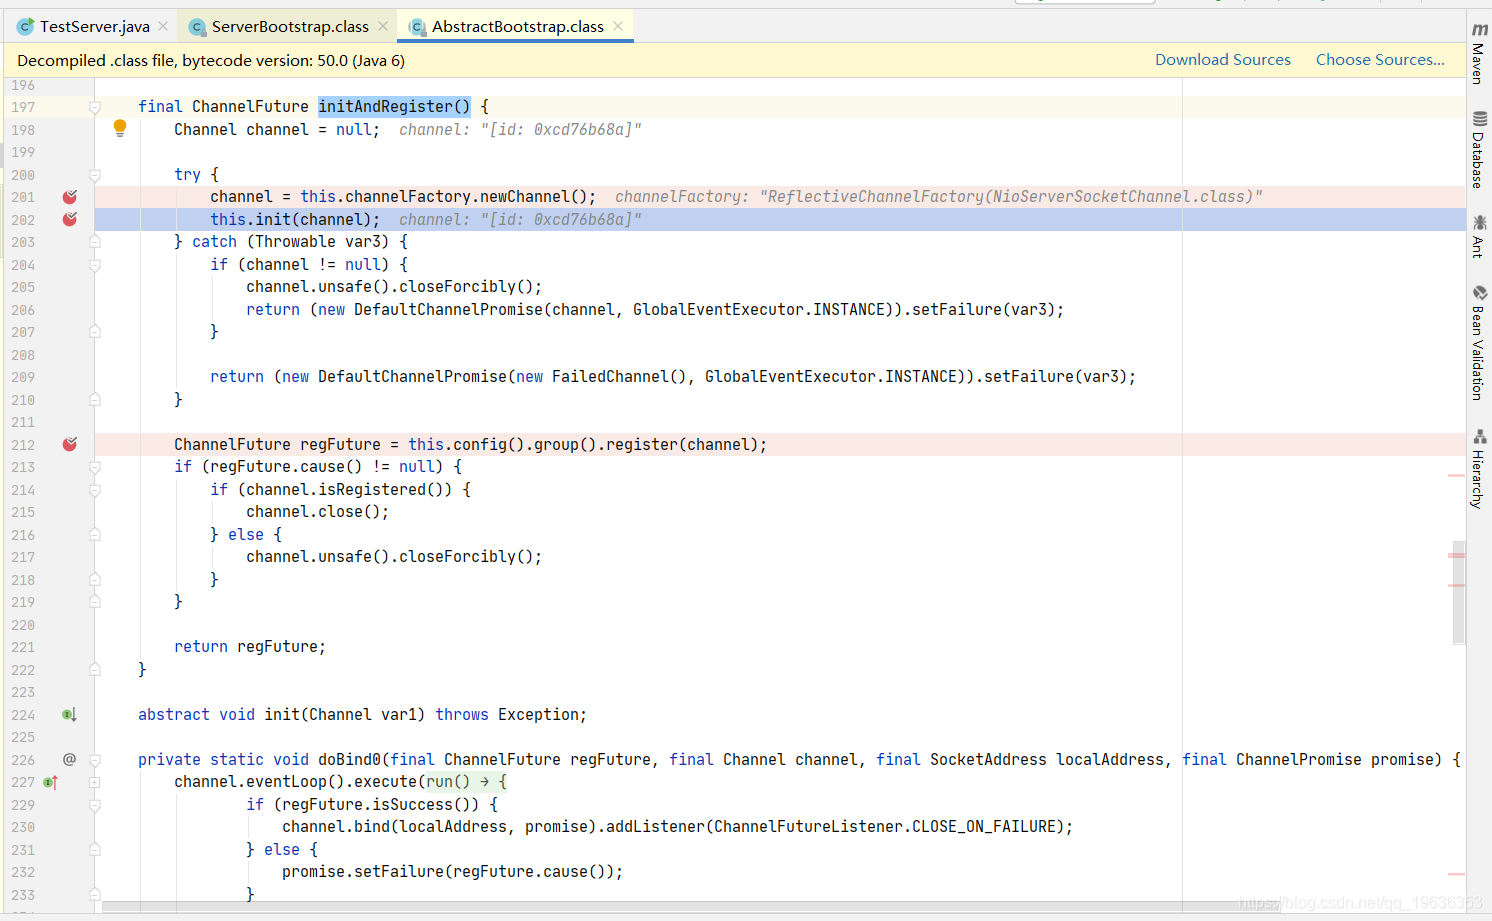
Task: Collapse the if regFuture.cause fold on line 213
Action: (95, 467)
